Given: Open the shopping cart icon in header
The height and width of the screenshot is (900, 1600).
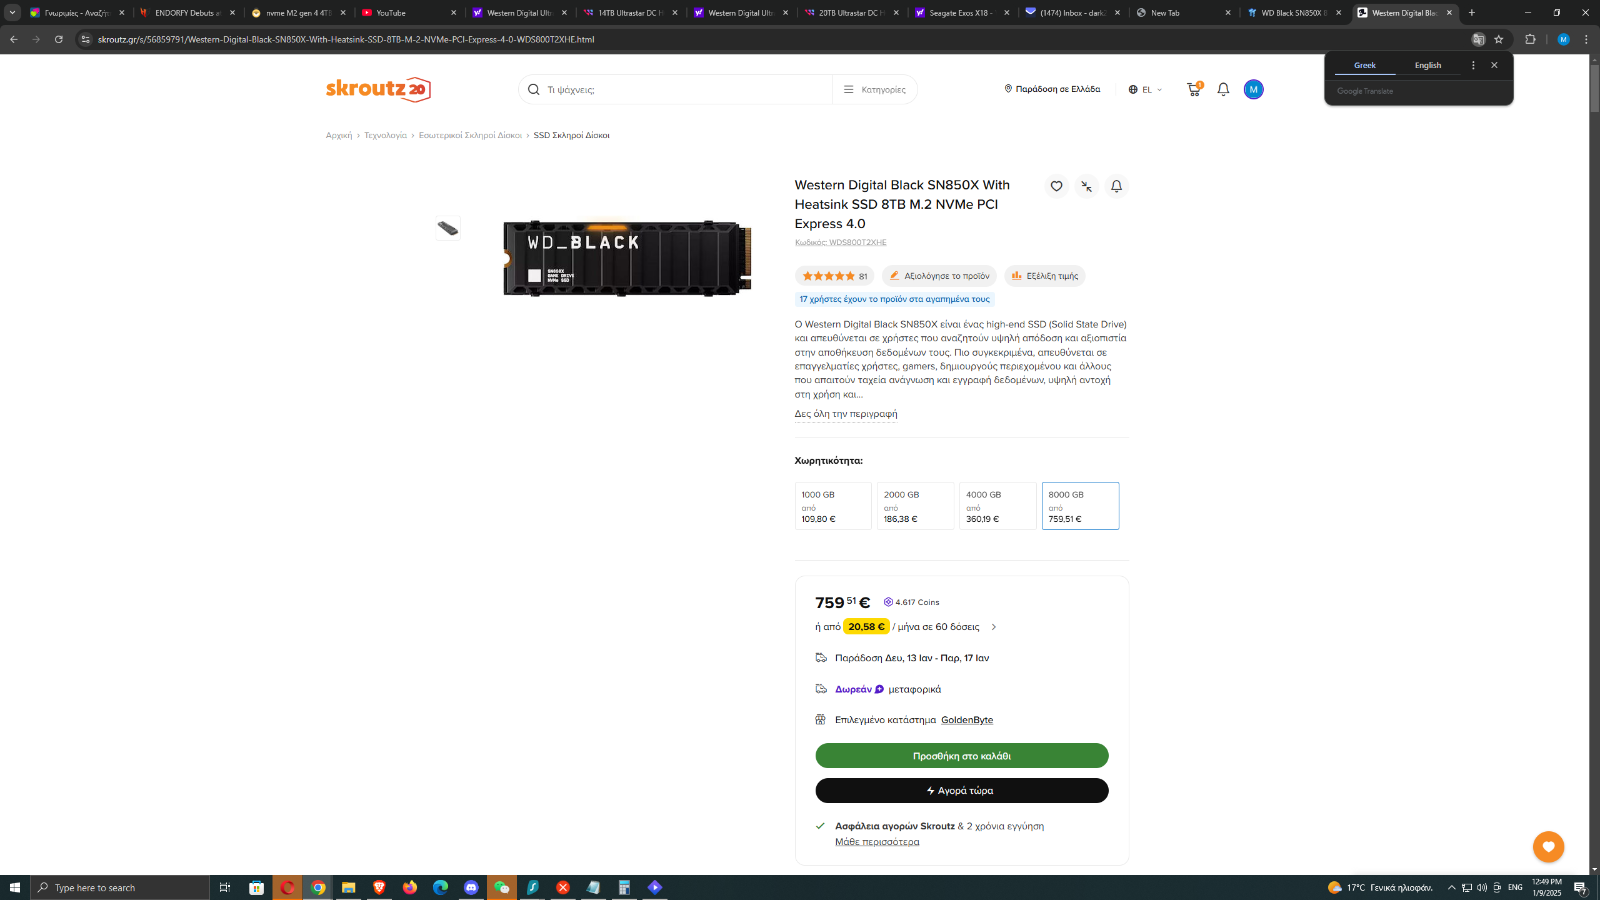Looking at the screenshot, I should click(x=1194, y=89).
